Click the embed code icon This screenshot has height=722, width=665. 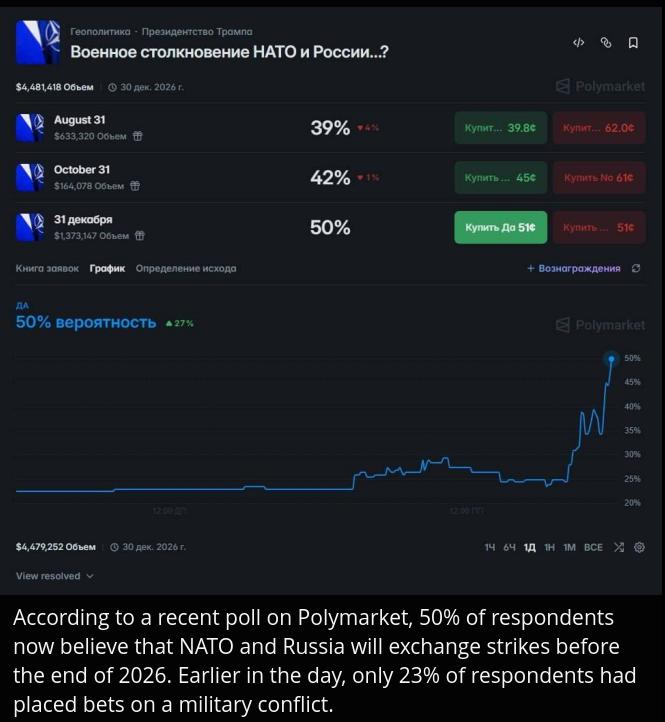(x=578, y=43)
